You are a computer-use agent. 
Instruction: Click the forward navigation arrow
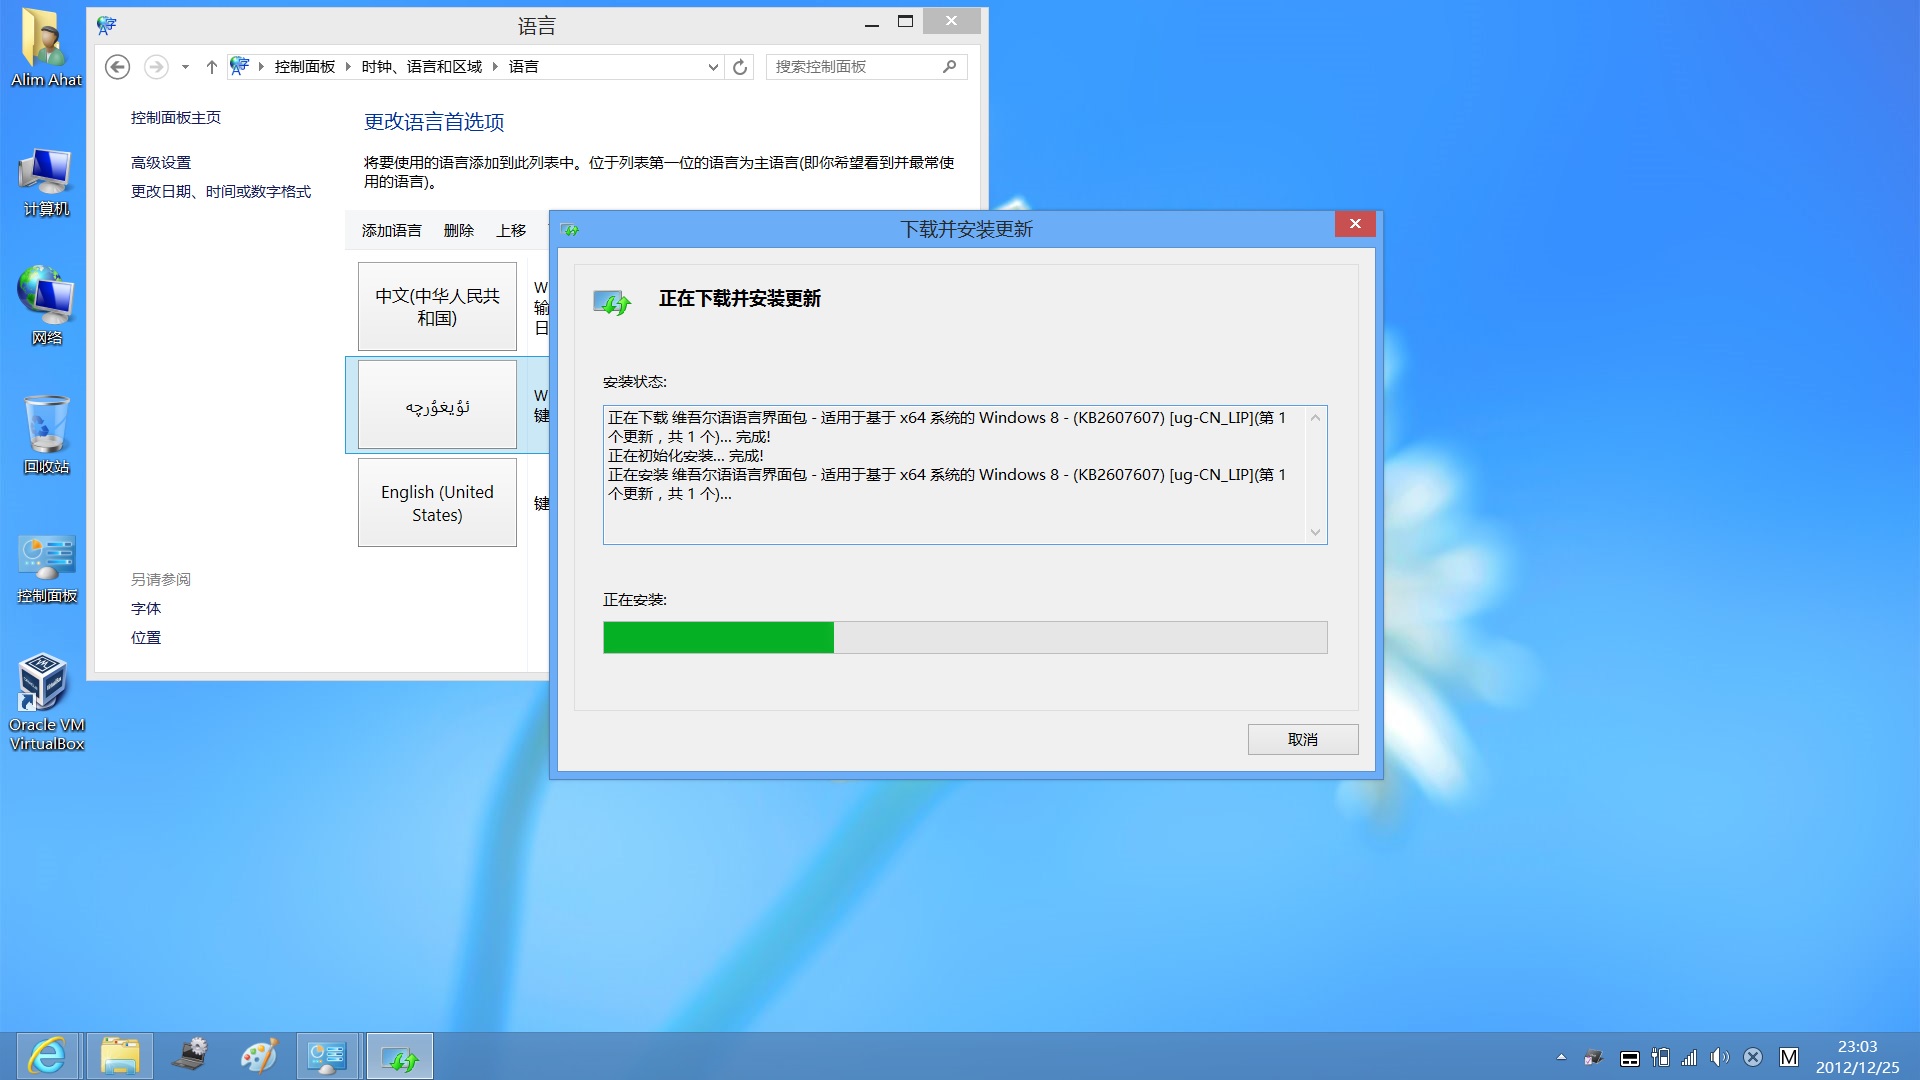coord(156,67)
